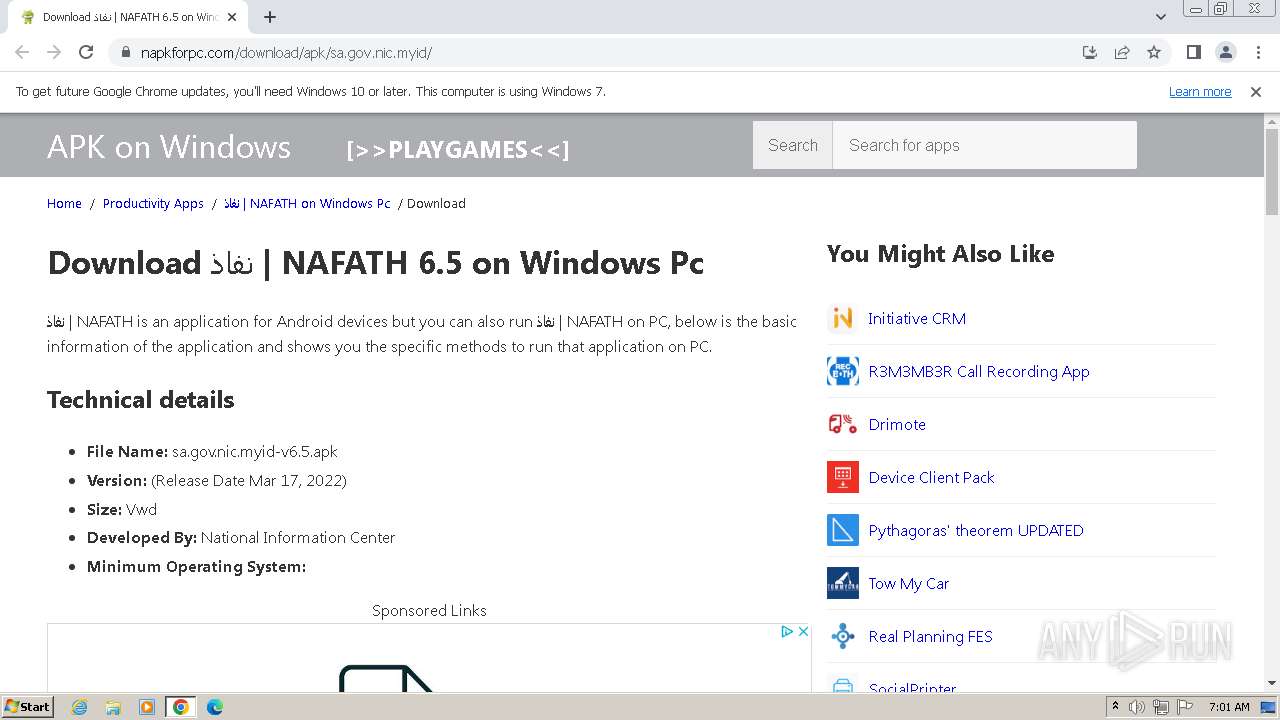This screenshot has height=720, width=1280.
Task: Open the Tow My Car link
Action: click(x=909, y=584)
